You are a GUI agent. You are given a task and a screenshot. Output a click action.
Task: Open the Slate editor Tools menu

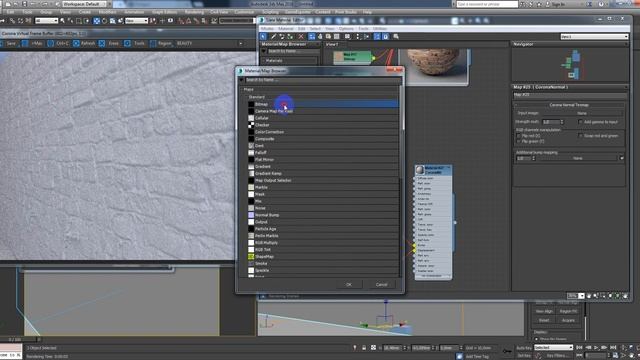(363, 29)
